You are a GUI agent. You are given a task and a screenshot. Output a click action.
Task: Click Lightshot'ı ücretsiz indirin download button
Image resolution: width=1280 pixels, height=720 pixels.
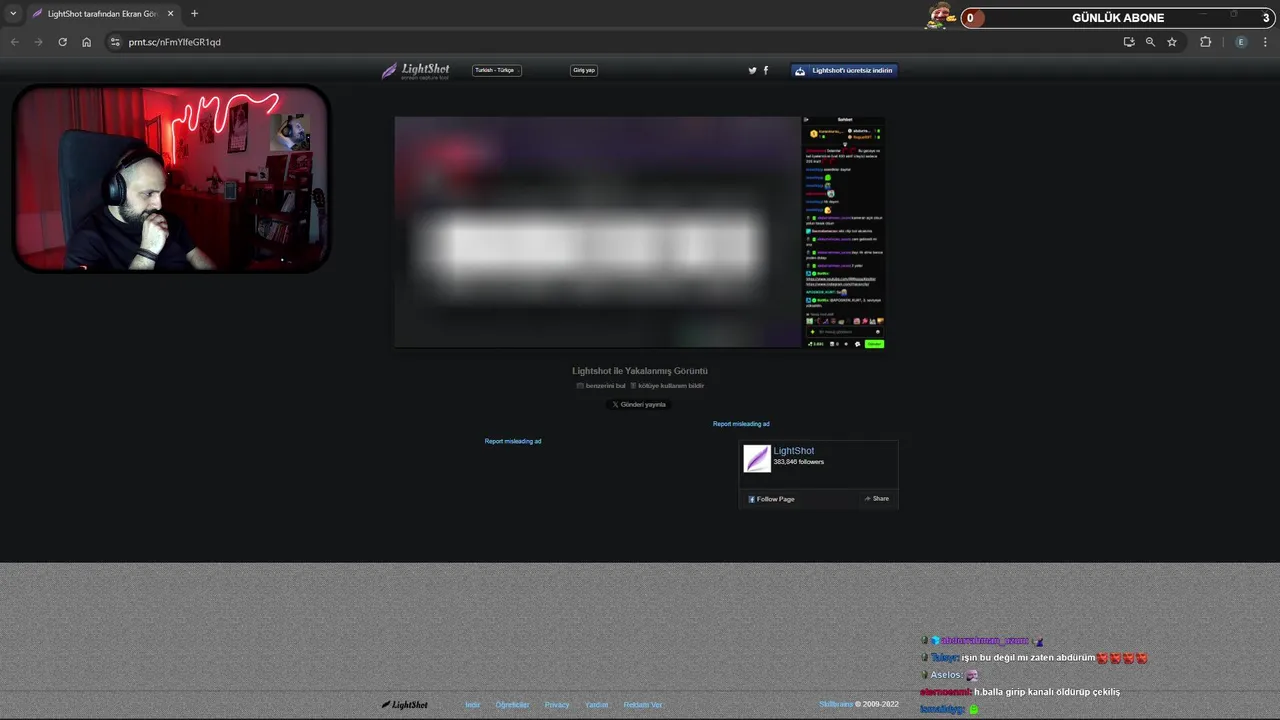coord(844,70)
